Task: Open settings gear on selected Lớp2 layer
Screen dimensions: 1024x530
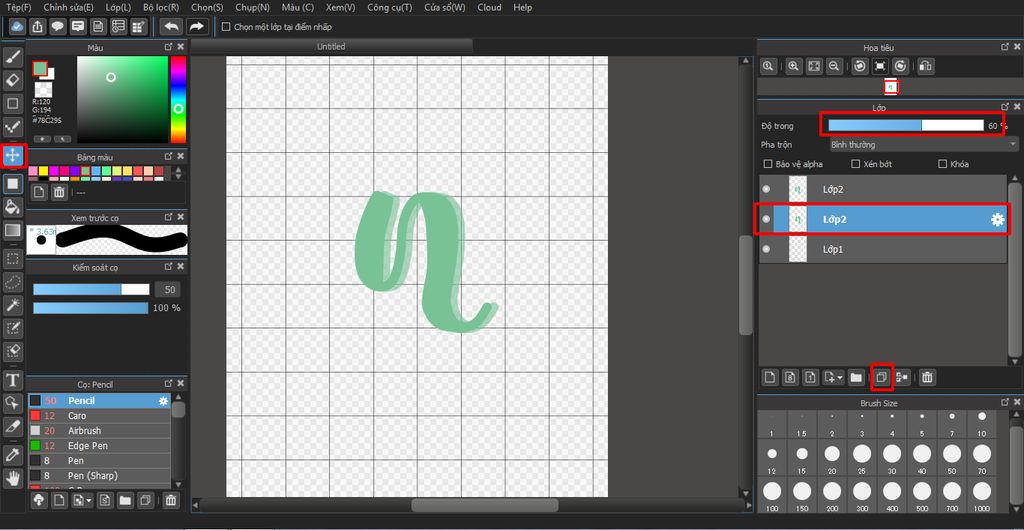Action: 997,220
